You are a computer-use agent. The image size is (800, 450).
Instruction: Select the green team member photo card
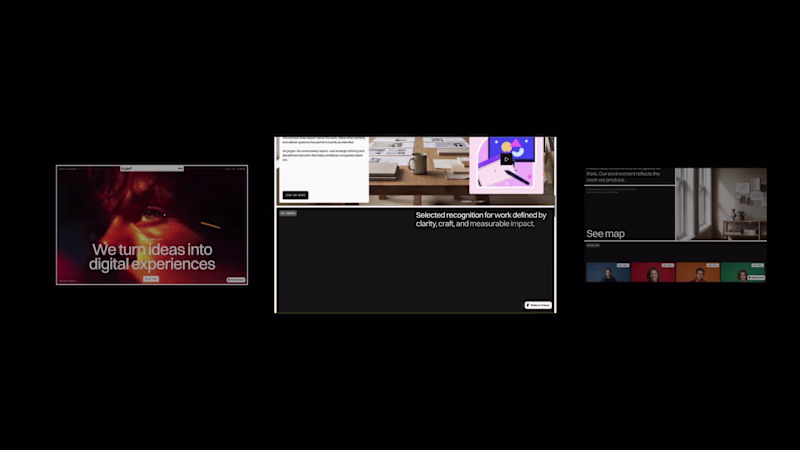coord(743,272)
